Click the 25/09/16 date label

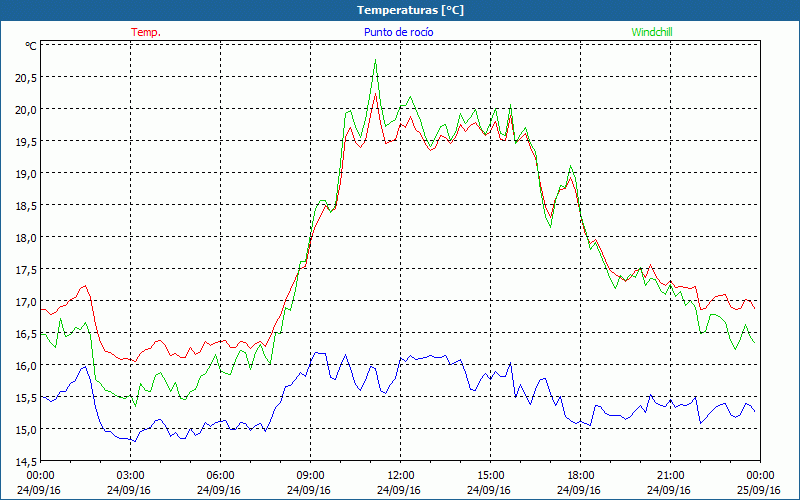[x=760, y=490]
